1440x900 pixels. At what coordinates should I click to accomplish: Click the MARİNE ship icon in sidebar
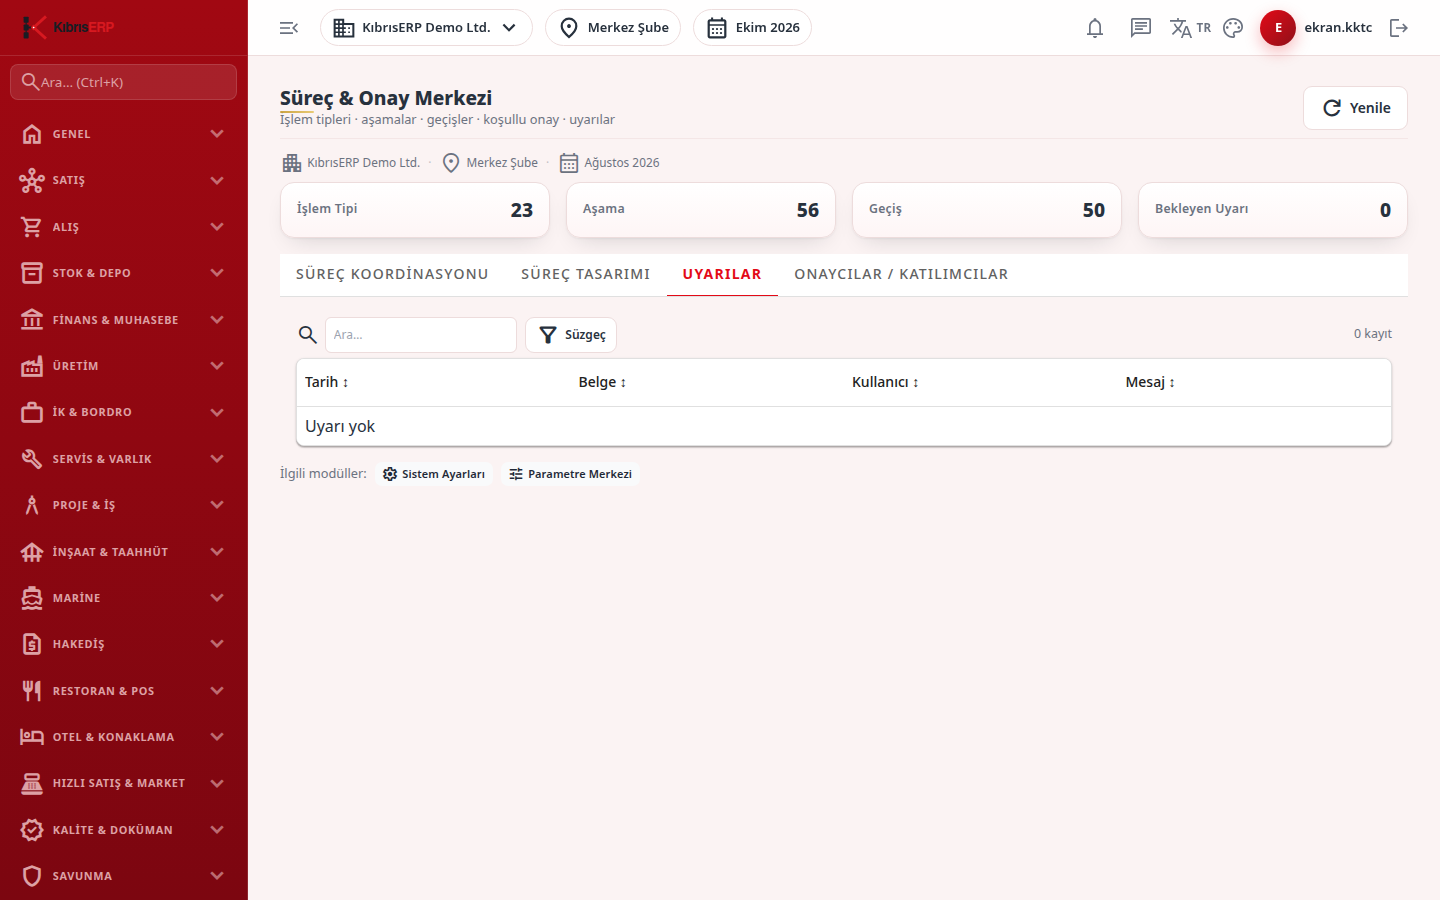[32, 598]
